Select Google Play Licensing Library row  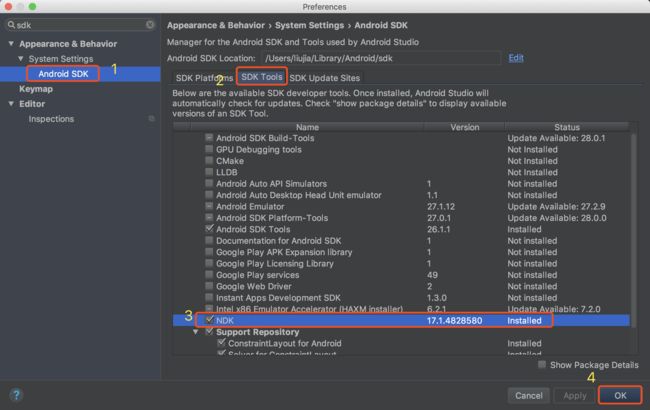coord(401,263)
